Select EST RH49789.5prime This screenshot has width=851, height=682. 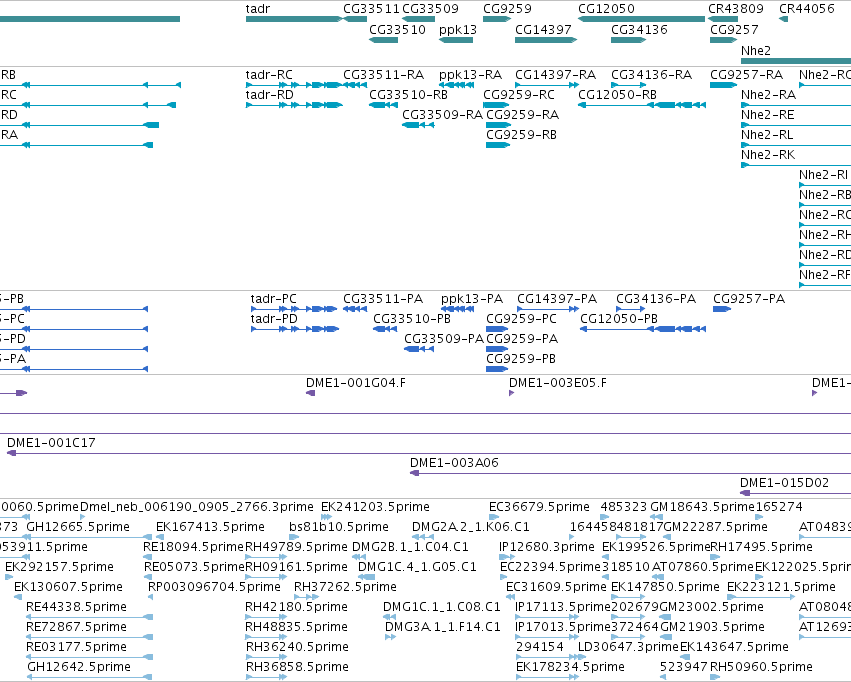pyautogui.click(x=266, y=558)
